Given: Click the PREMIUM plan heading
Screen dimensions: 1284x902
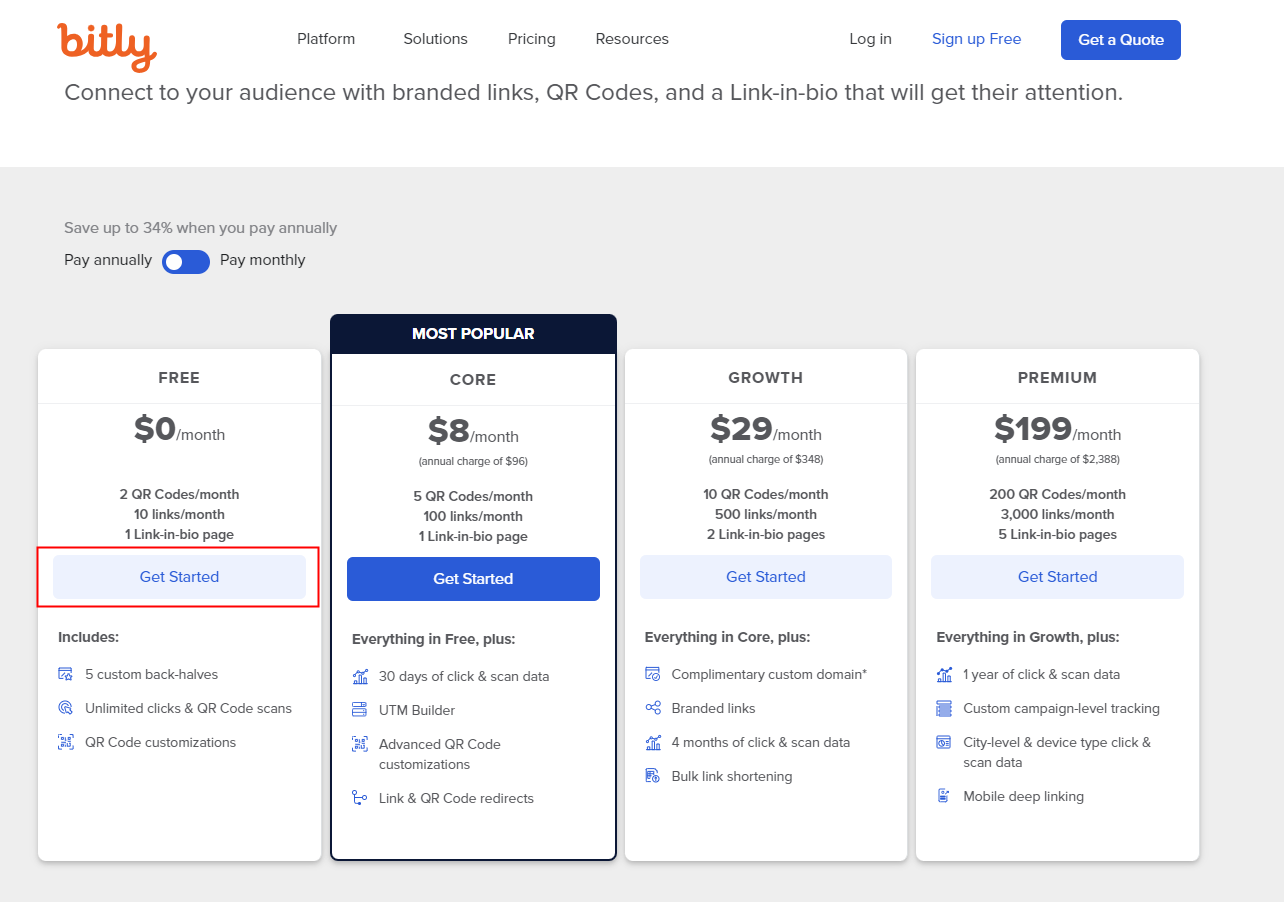Looking at the screenshot, I should click(x=1057, y=378).
